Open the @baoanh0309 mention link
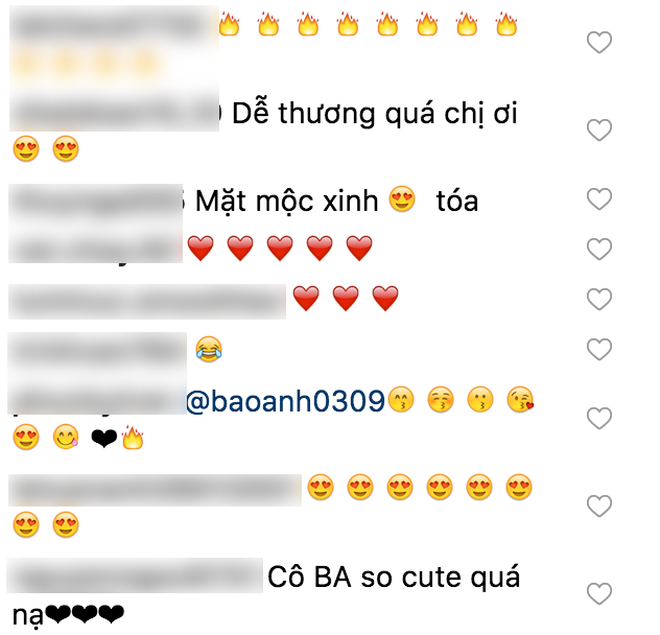This screenshot has height=635, width=660. point(285,401)
